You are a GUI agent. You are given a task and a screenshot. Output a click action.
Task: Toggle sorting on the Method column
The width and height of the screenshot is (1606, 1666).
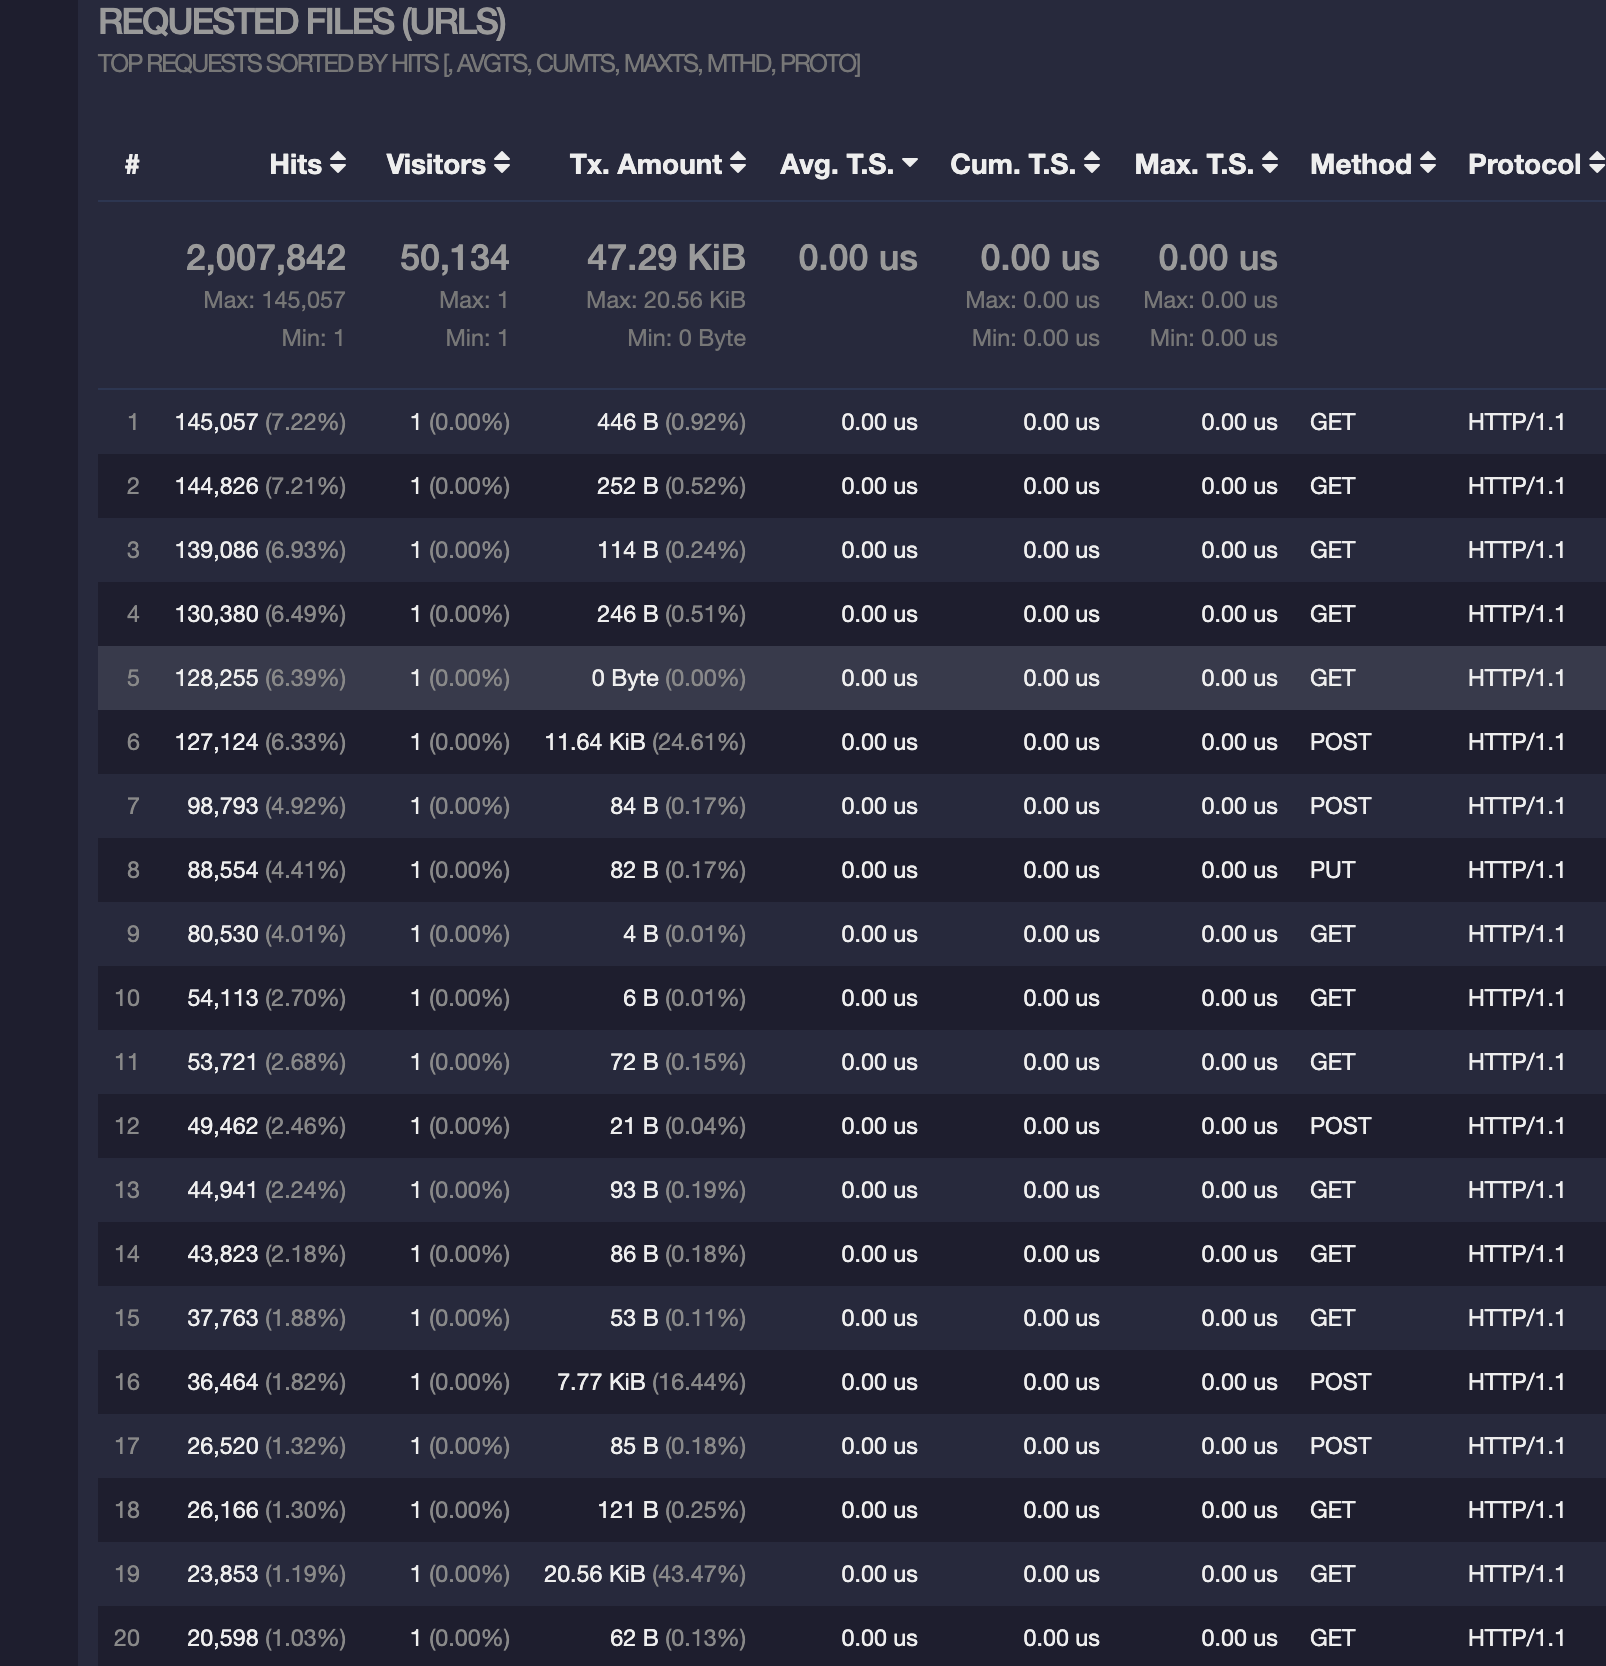1428,164
